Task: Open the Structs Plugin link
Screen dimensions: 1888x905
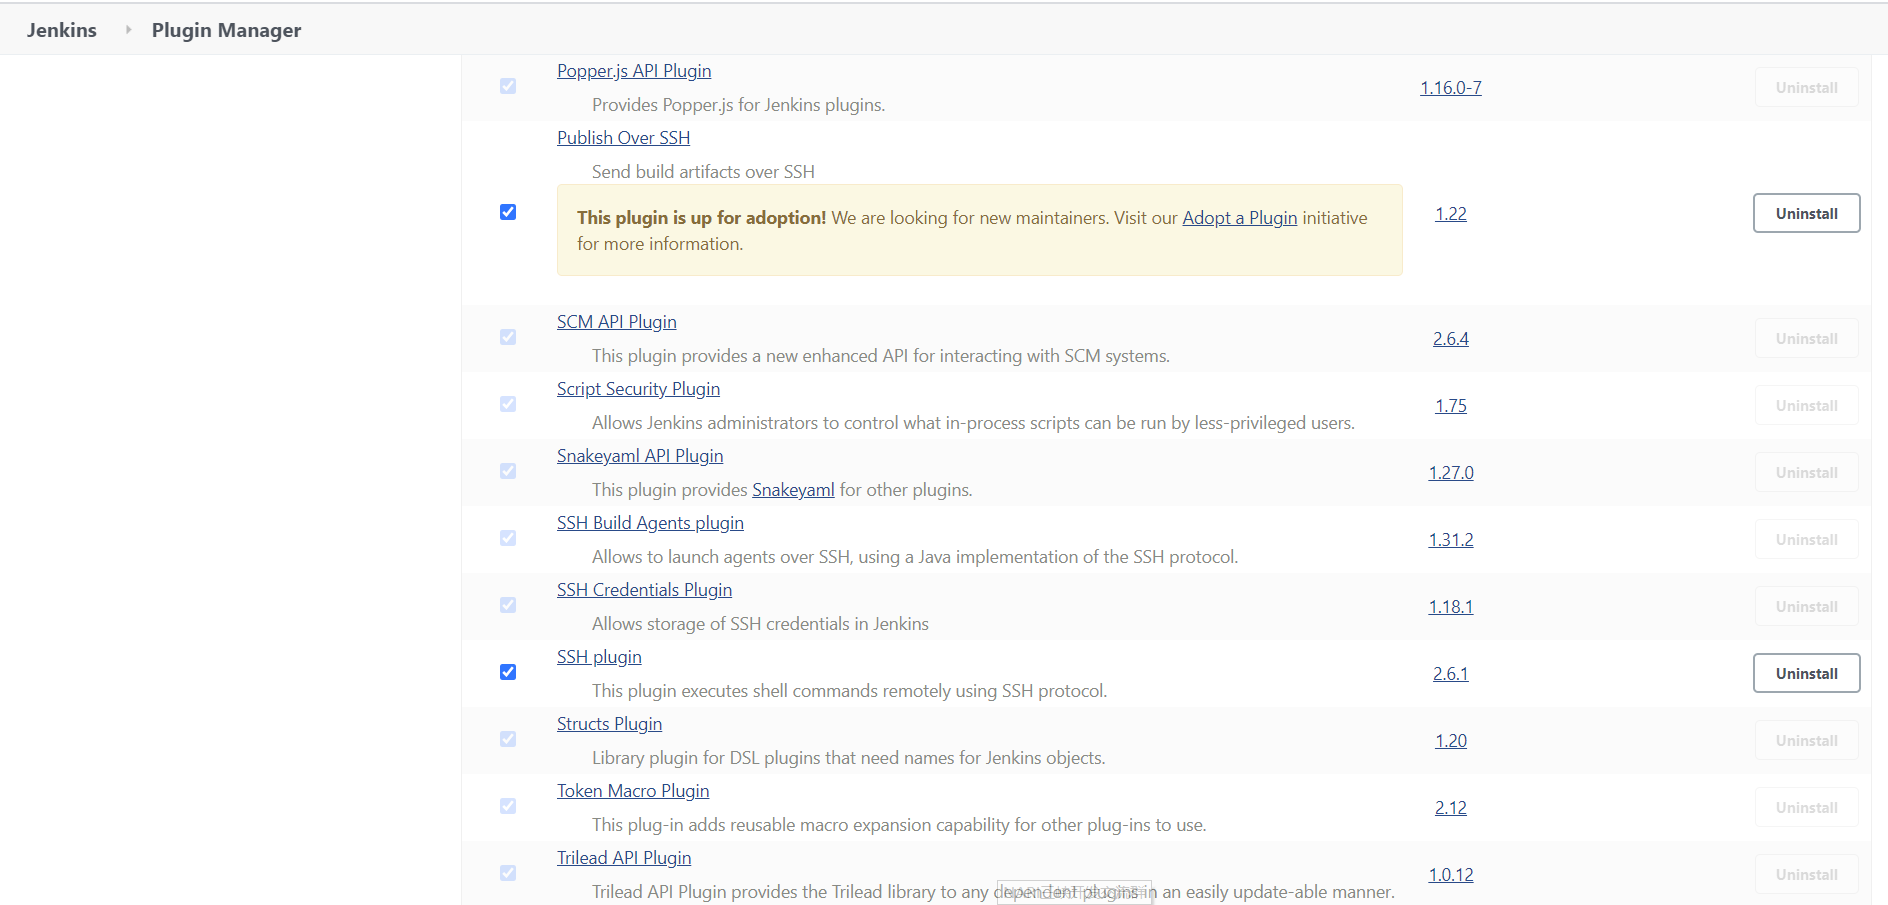Action: point(609,724)
